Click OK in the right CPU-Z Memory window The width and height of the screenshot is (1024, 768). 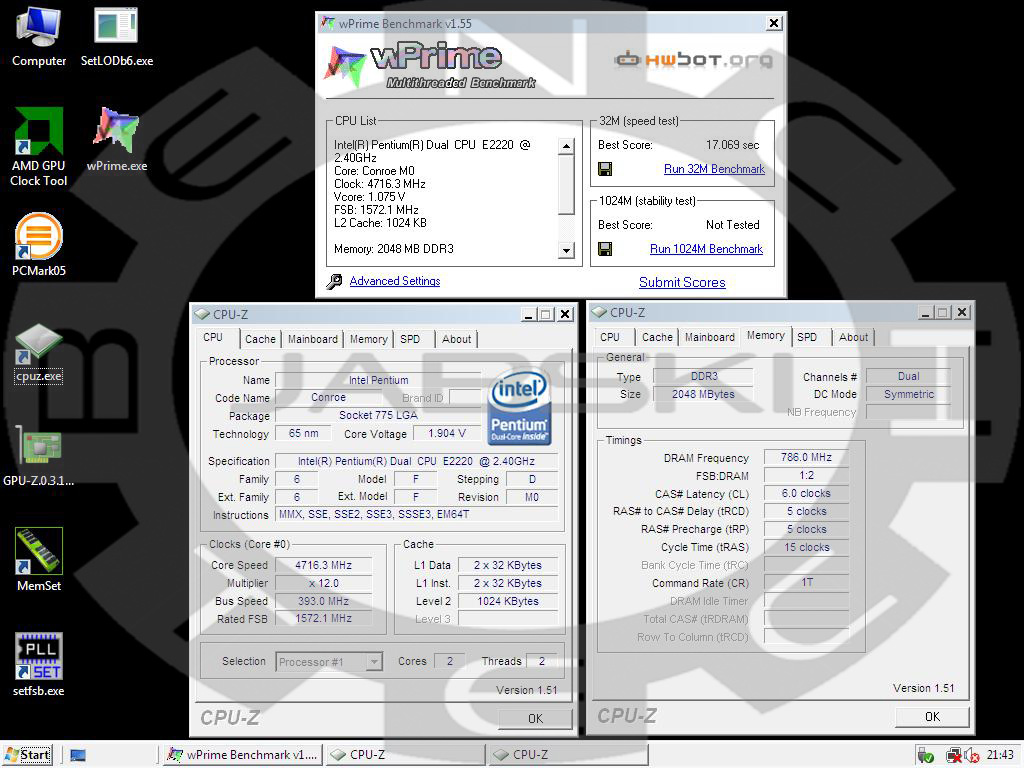[x=932, y=716]
